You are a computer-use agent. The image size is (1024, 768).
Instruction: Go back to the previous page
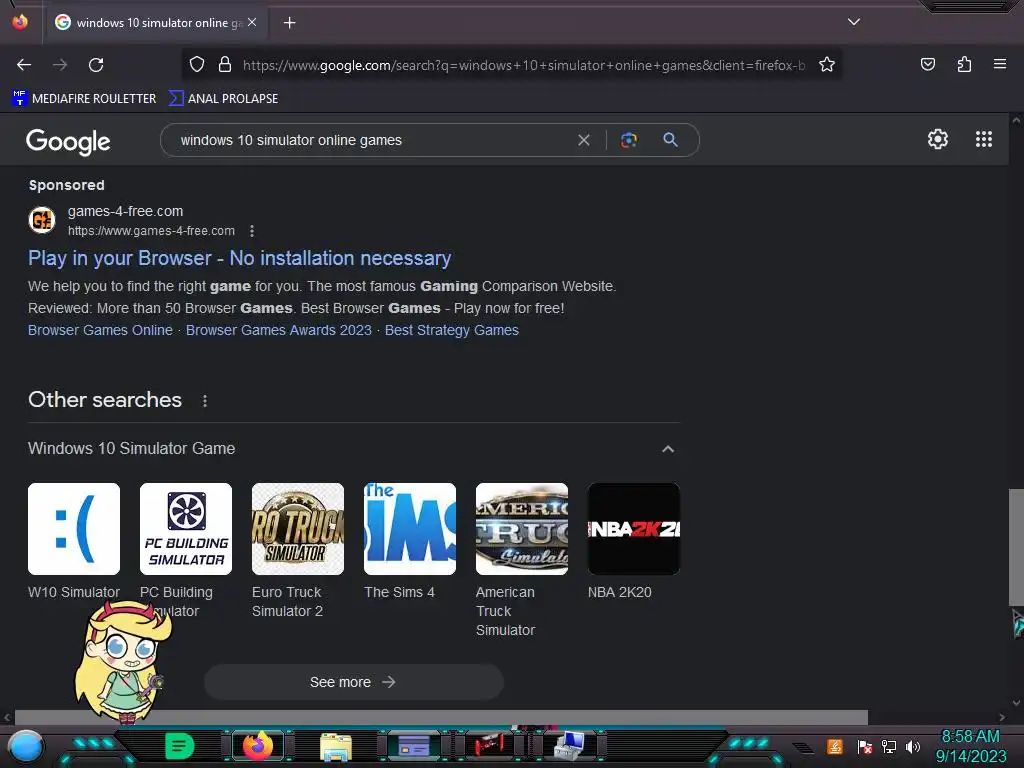tap(24, 65)
